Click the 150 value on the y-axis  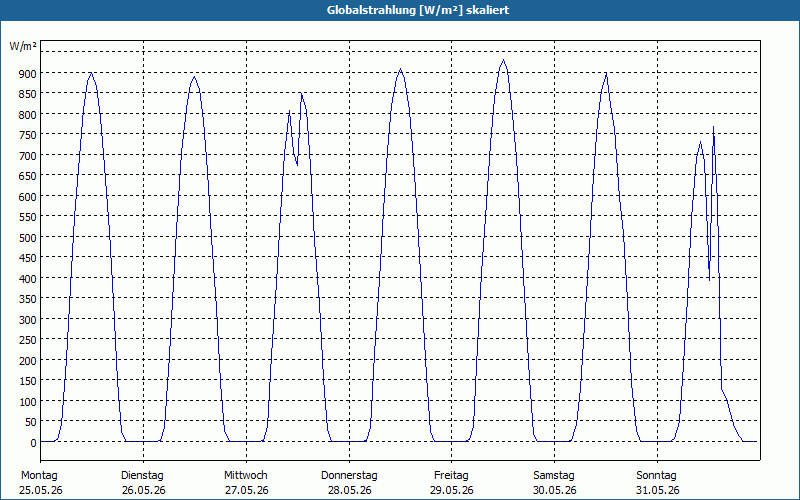click(x=28, y=382)
